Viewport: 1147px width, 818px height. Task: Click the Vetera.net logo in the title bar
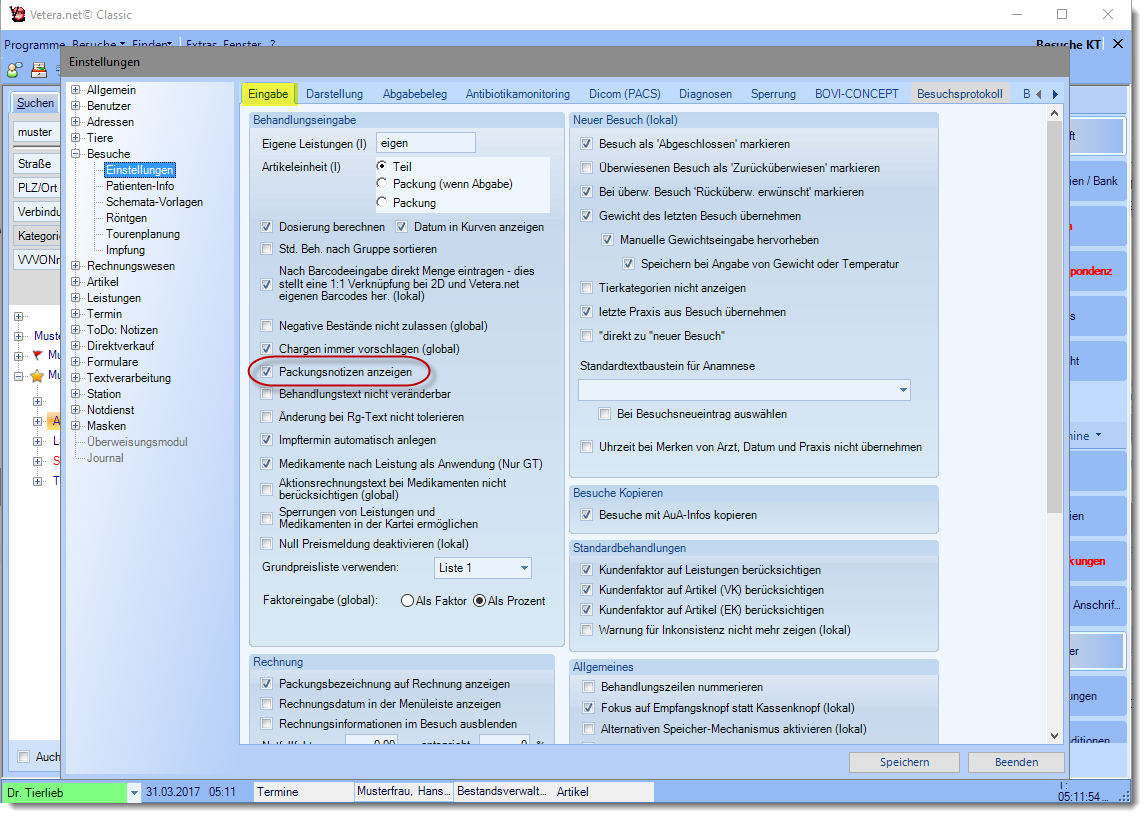pyautogui.click(x=16, y=15)
